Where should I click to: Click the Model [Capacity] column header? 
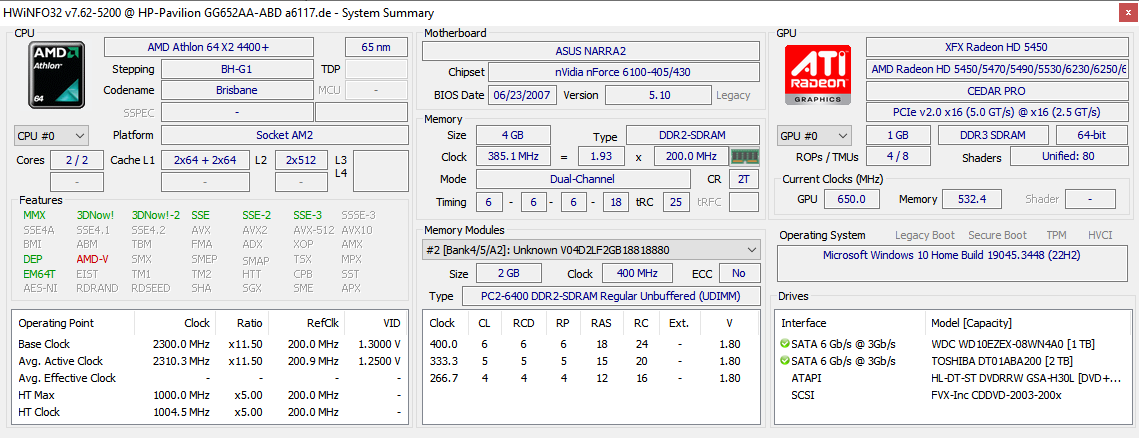click(x=971, y=323)
